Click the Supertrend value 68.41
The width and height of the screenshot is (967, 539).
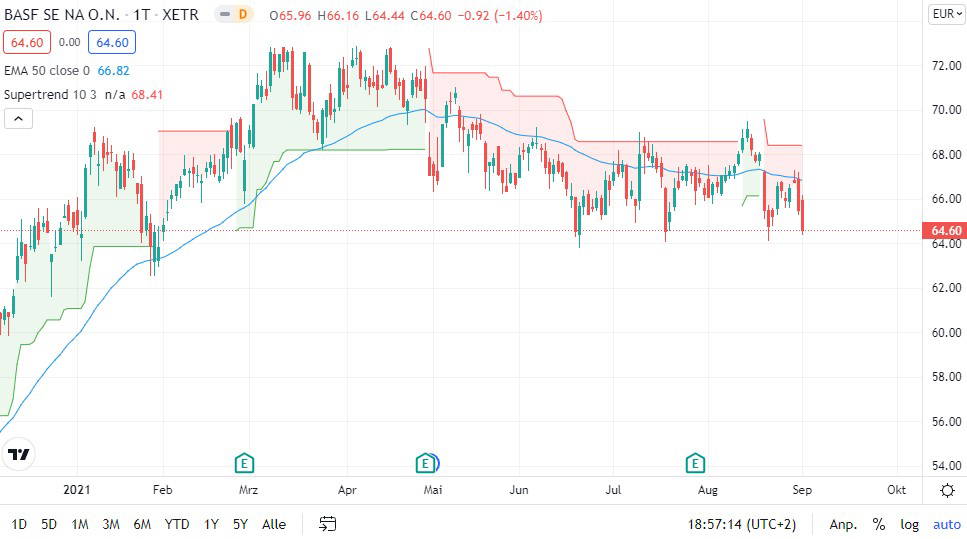[x=147, y=94]
